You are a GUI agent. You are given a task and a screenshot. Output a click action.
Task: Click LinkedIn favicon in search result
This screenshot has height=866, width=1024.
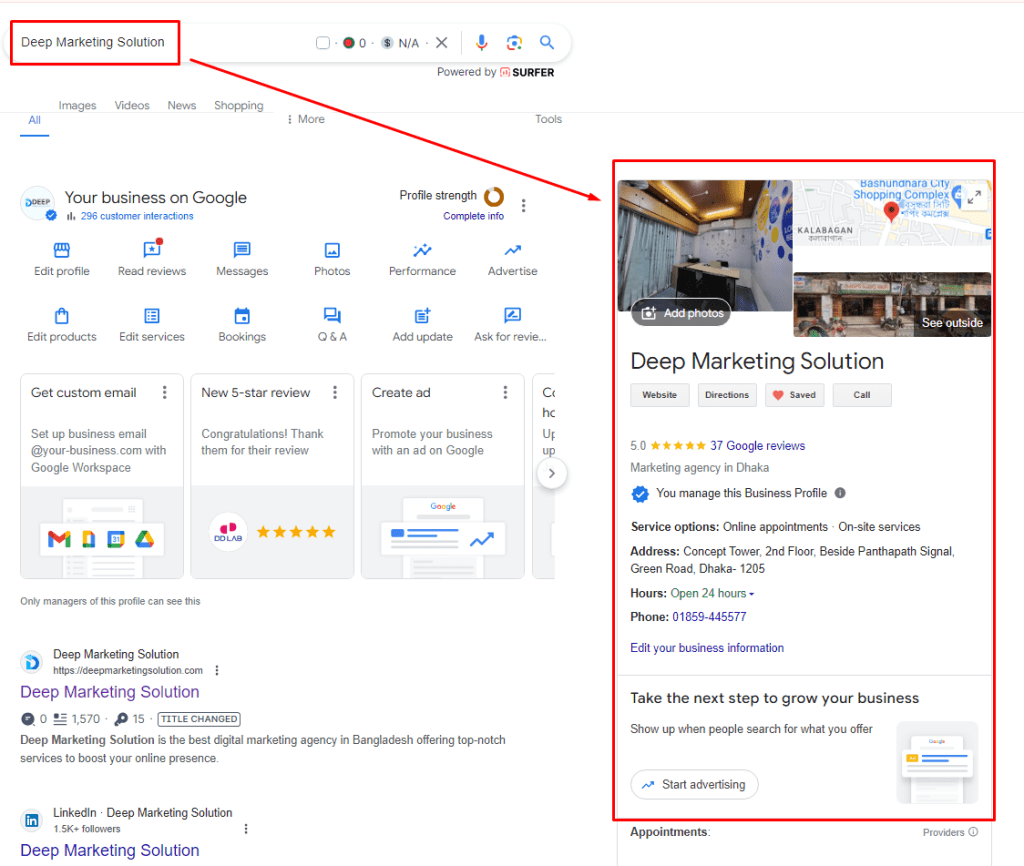pyautogui.click(x=31, y=821)
